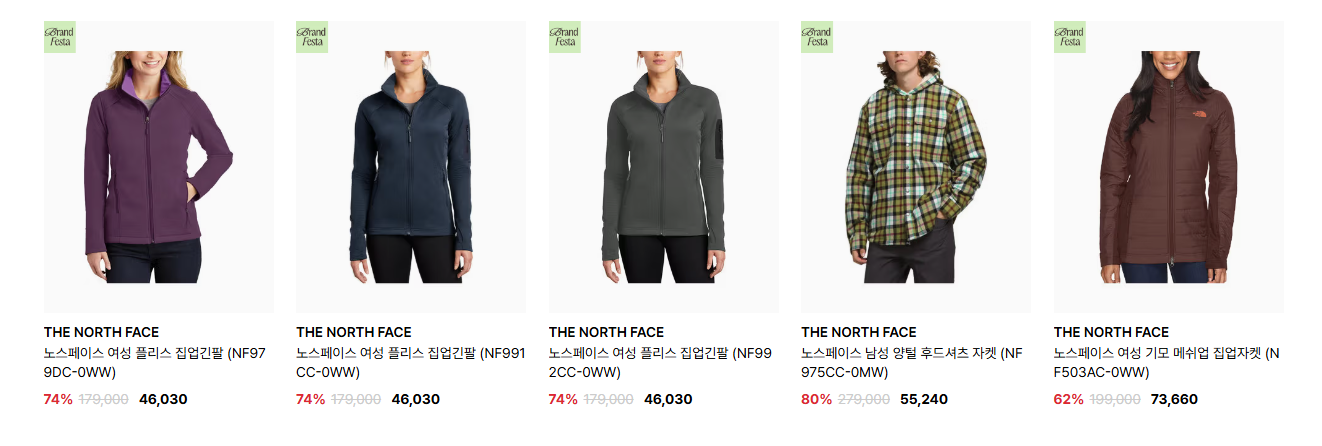
Task: Open product title NF992CC-0WW
Action: tap(661, 363)
